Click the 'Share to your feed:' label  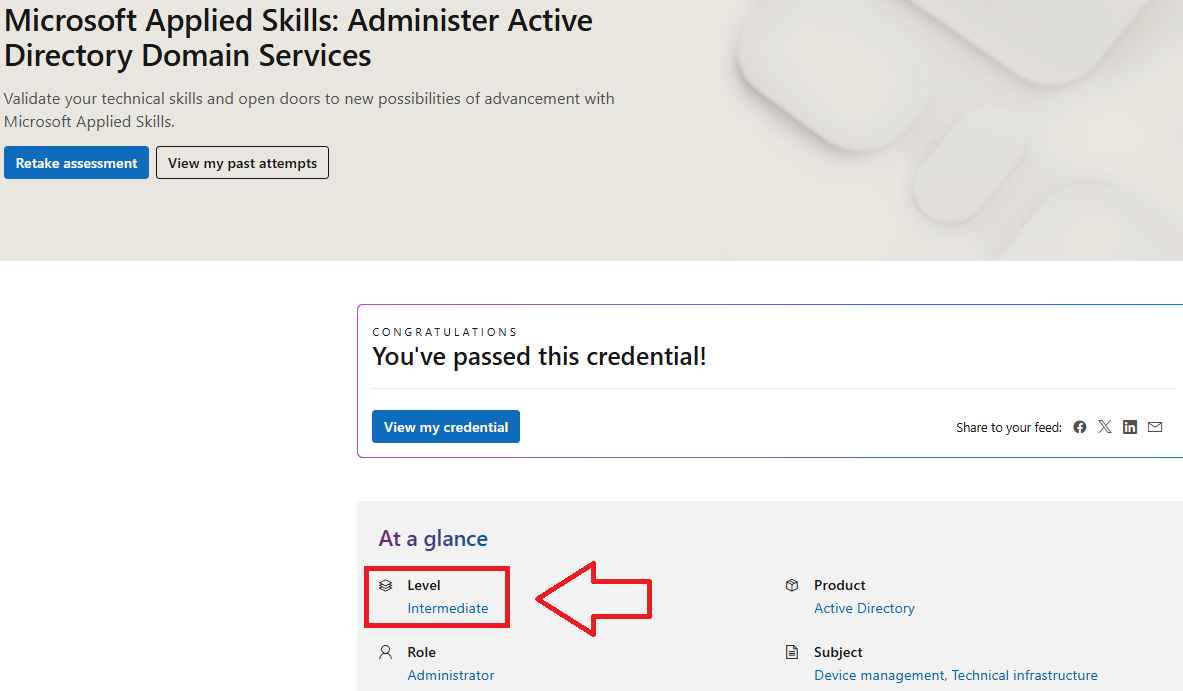tap(1009, 427)
